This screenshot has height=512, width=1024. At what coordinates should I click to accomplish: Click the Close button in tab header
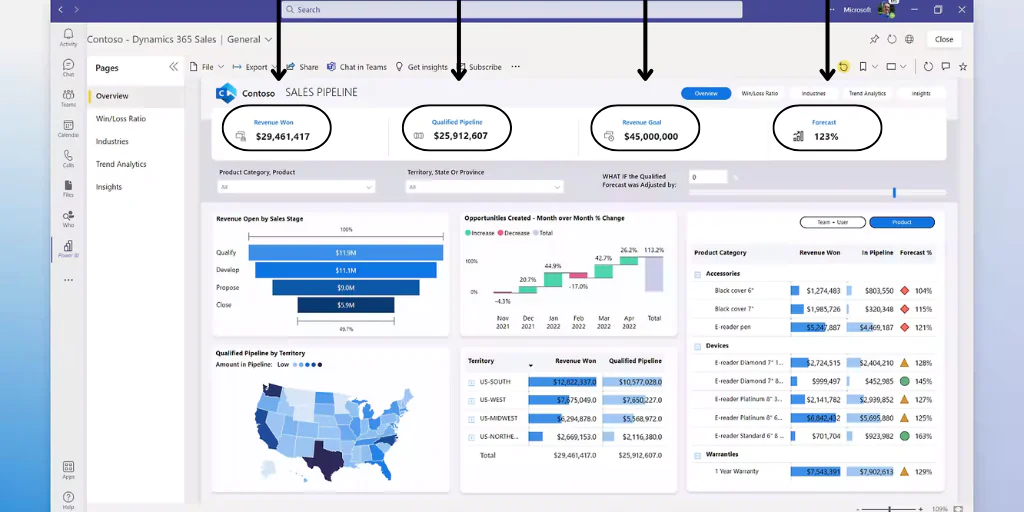944,39
